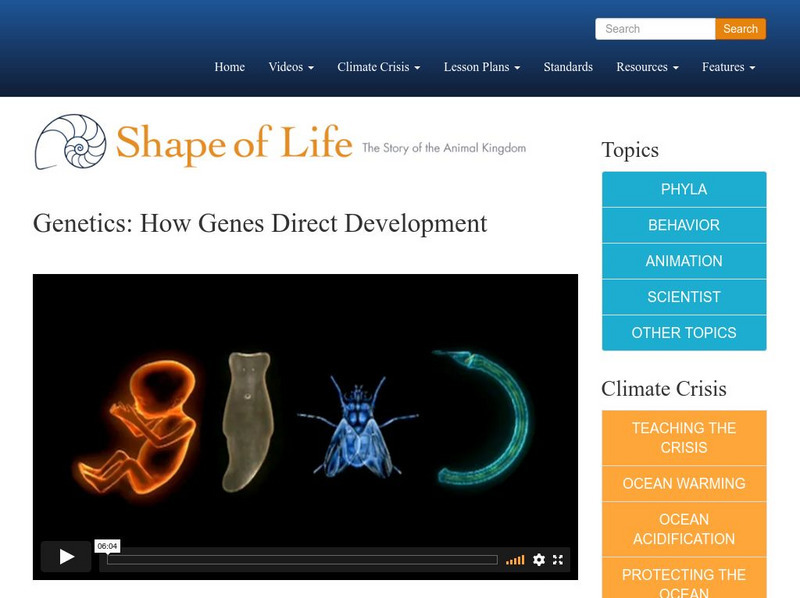
Task: Select the SCIENTIST topic
Action: coord(684,296)
